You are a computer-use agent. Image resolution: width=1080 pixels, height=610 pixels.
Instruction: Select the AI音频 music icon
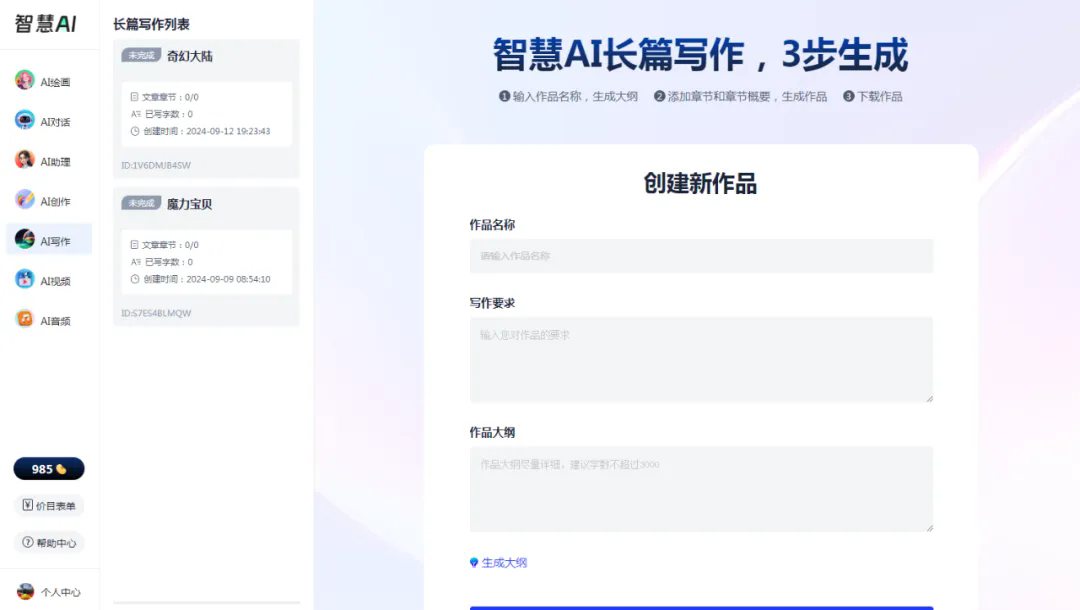(x=25, y=320)
